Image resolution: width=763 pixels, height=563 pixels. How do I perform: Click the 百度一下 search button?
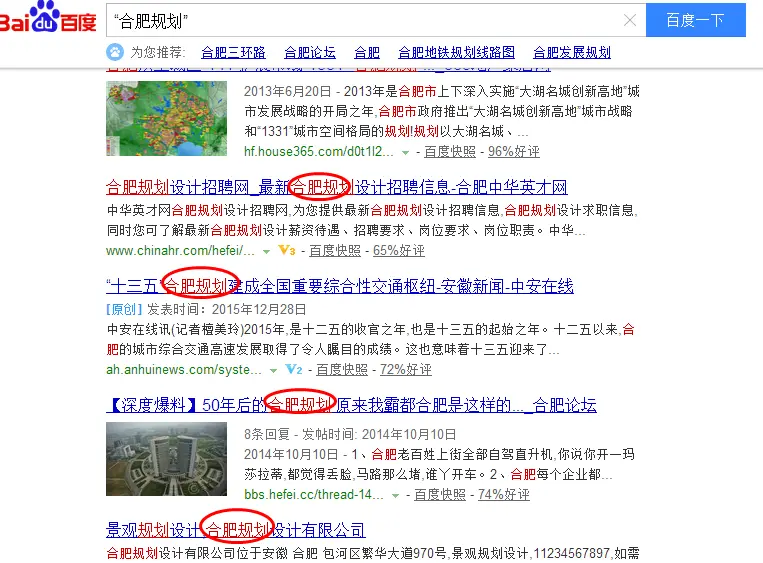point(695,20)
